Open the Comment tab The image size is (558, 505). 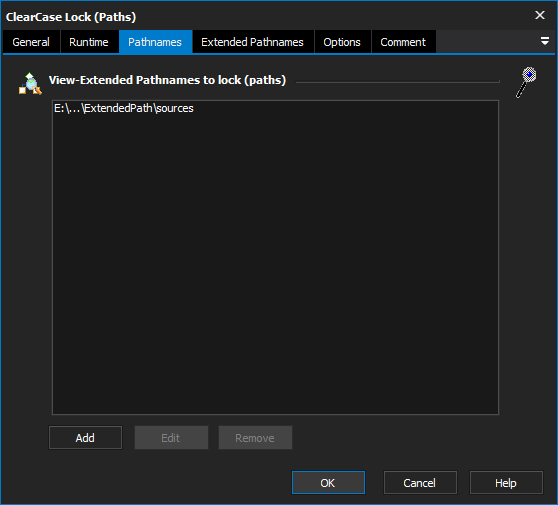tap(403, 42)
